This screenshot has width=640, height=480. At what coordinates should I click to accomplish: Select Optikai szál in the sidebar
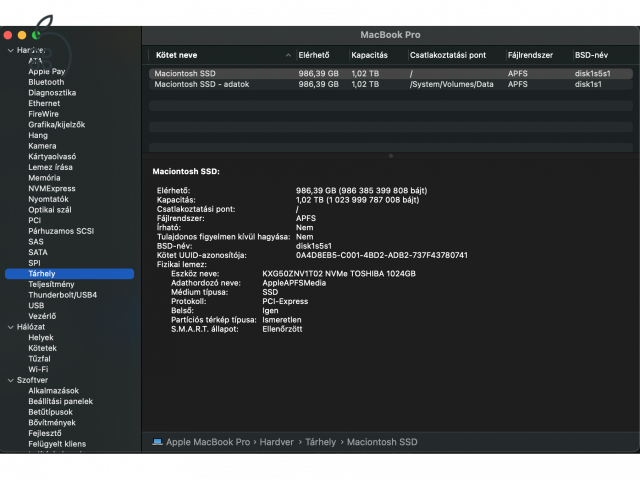coord(49,209)
